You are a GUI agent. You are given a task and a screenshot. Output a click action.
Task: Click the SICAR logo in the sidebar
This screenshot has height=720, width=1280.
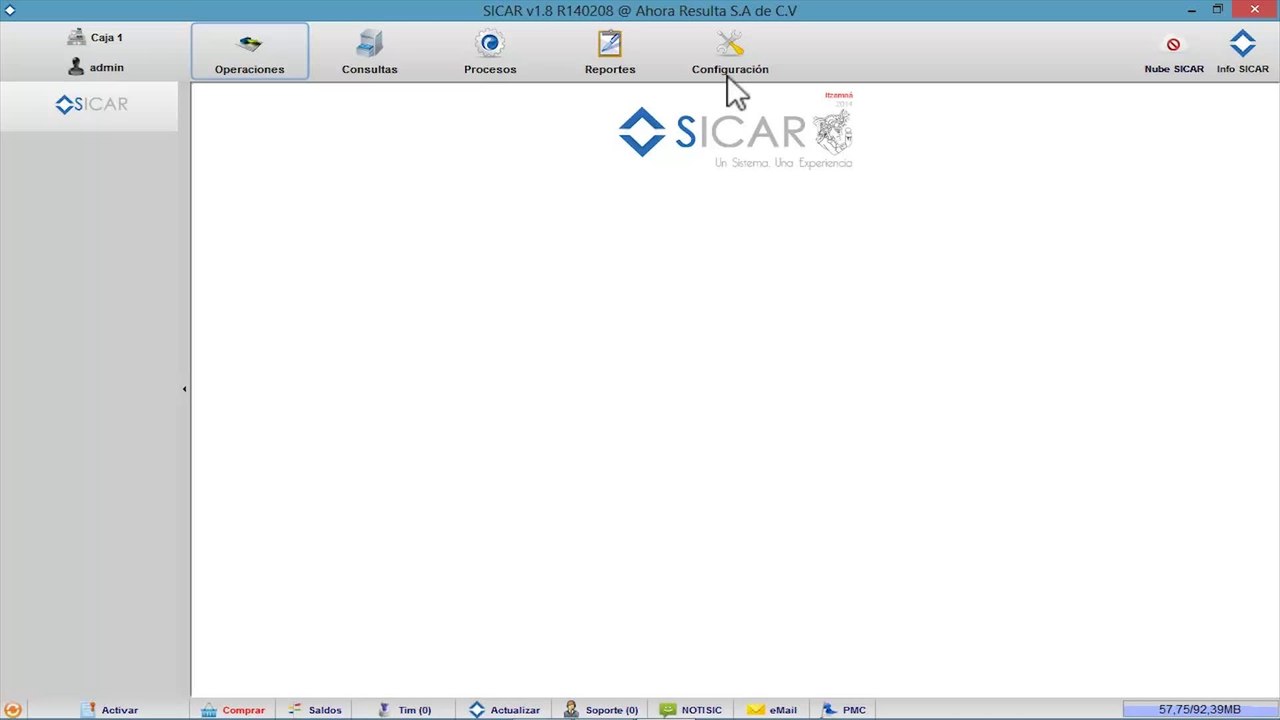click(91, 104)
